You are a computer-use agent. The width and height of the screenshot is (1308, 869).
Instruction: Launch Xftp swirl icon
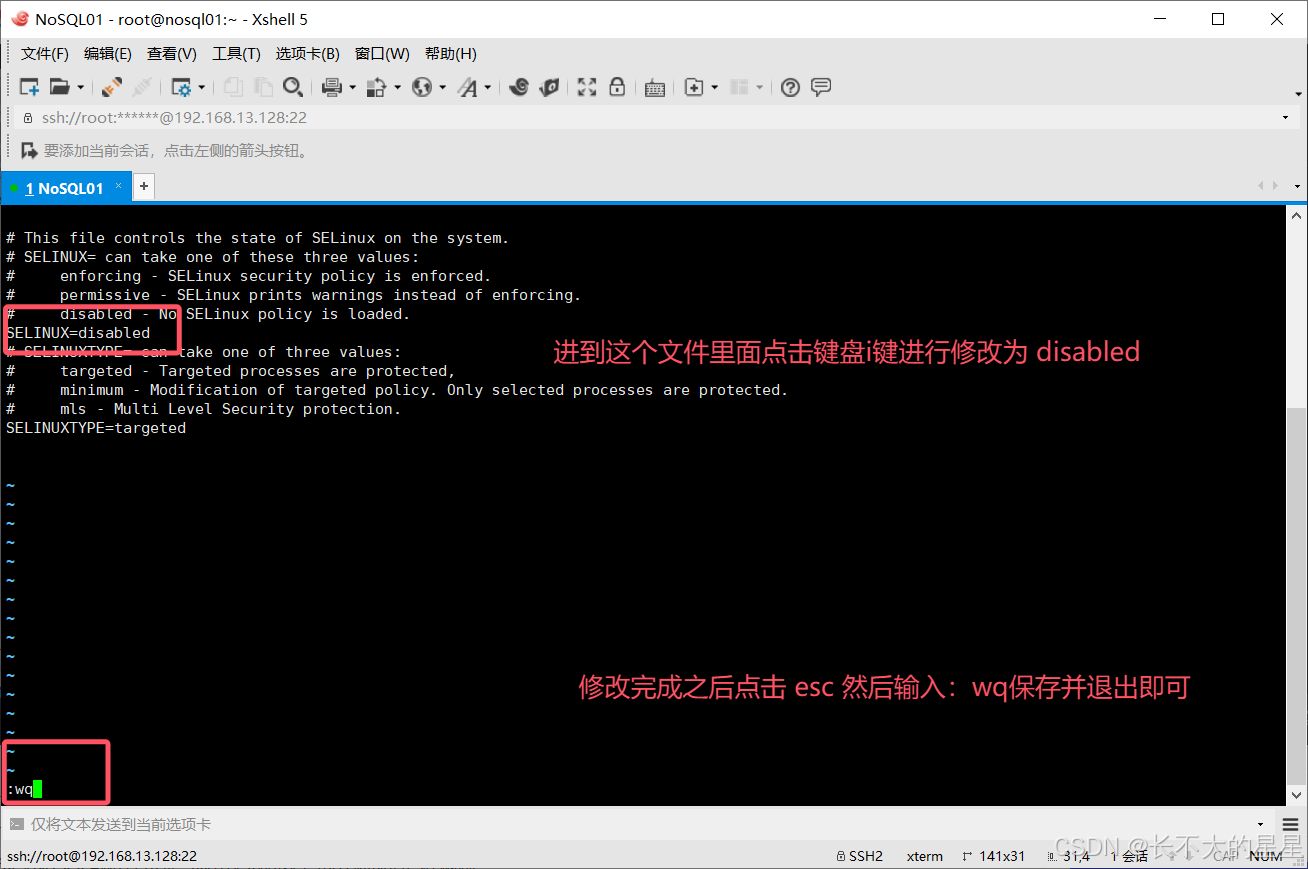518,87
